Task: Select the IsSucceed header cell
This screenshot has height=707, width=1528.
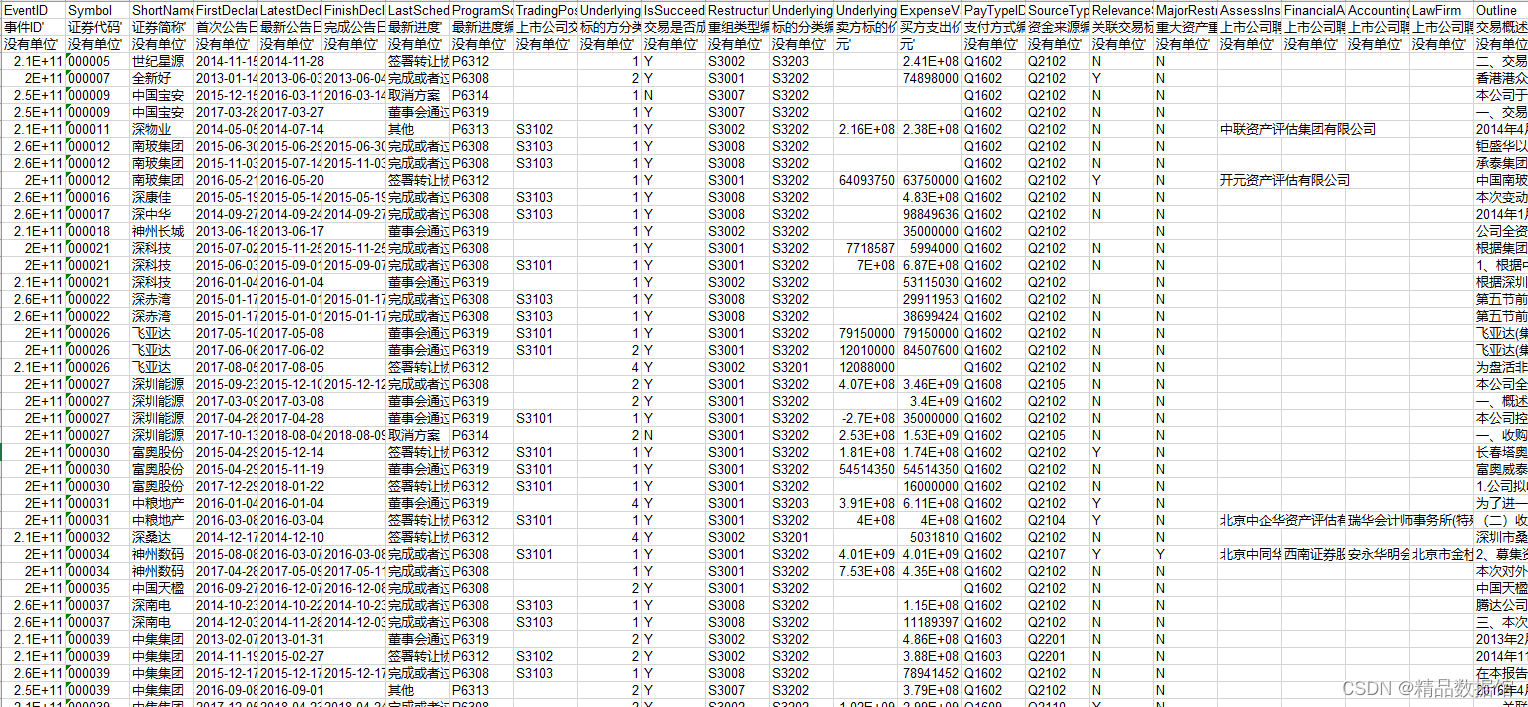Action: (673, 10)
